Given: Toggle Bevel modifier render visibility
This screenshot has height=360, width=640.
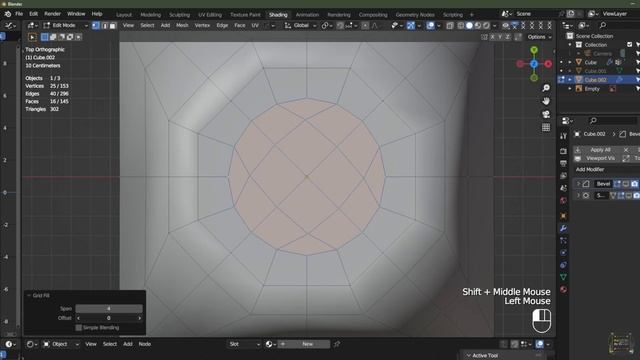Looking at the screenshot, I should (634, 184).
